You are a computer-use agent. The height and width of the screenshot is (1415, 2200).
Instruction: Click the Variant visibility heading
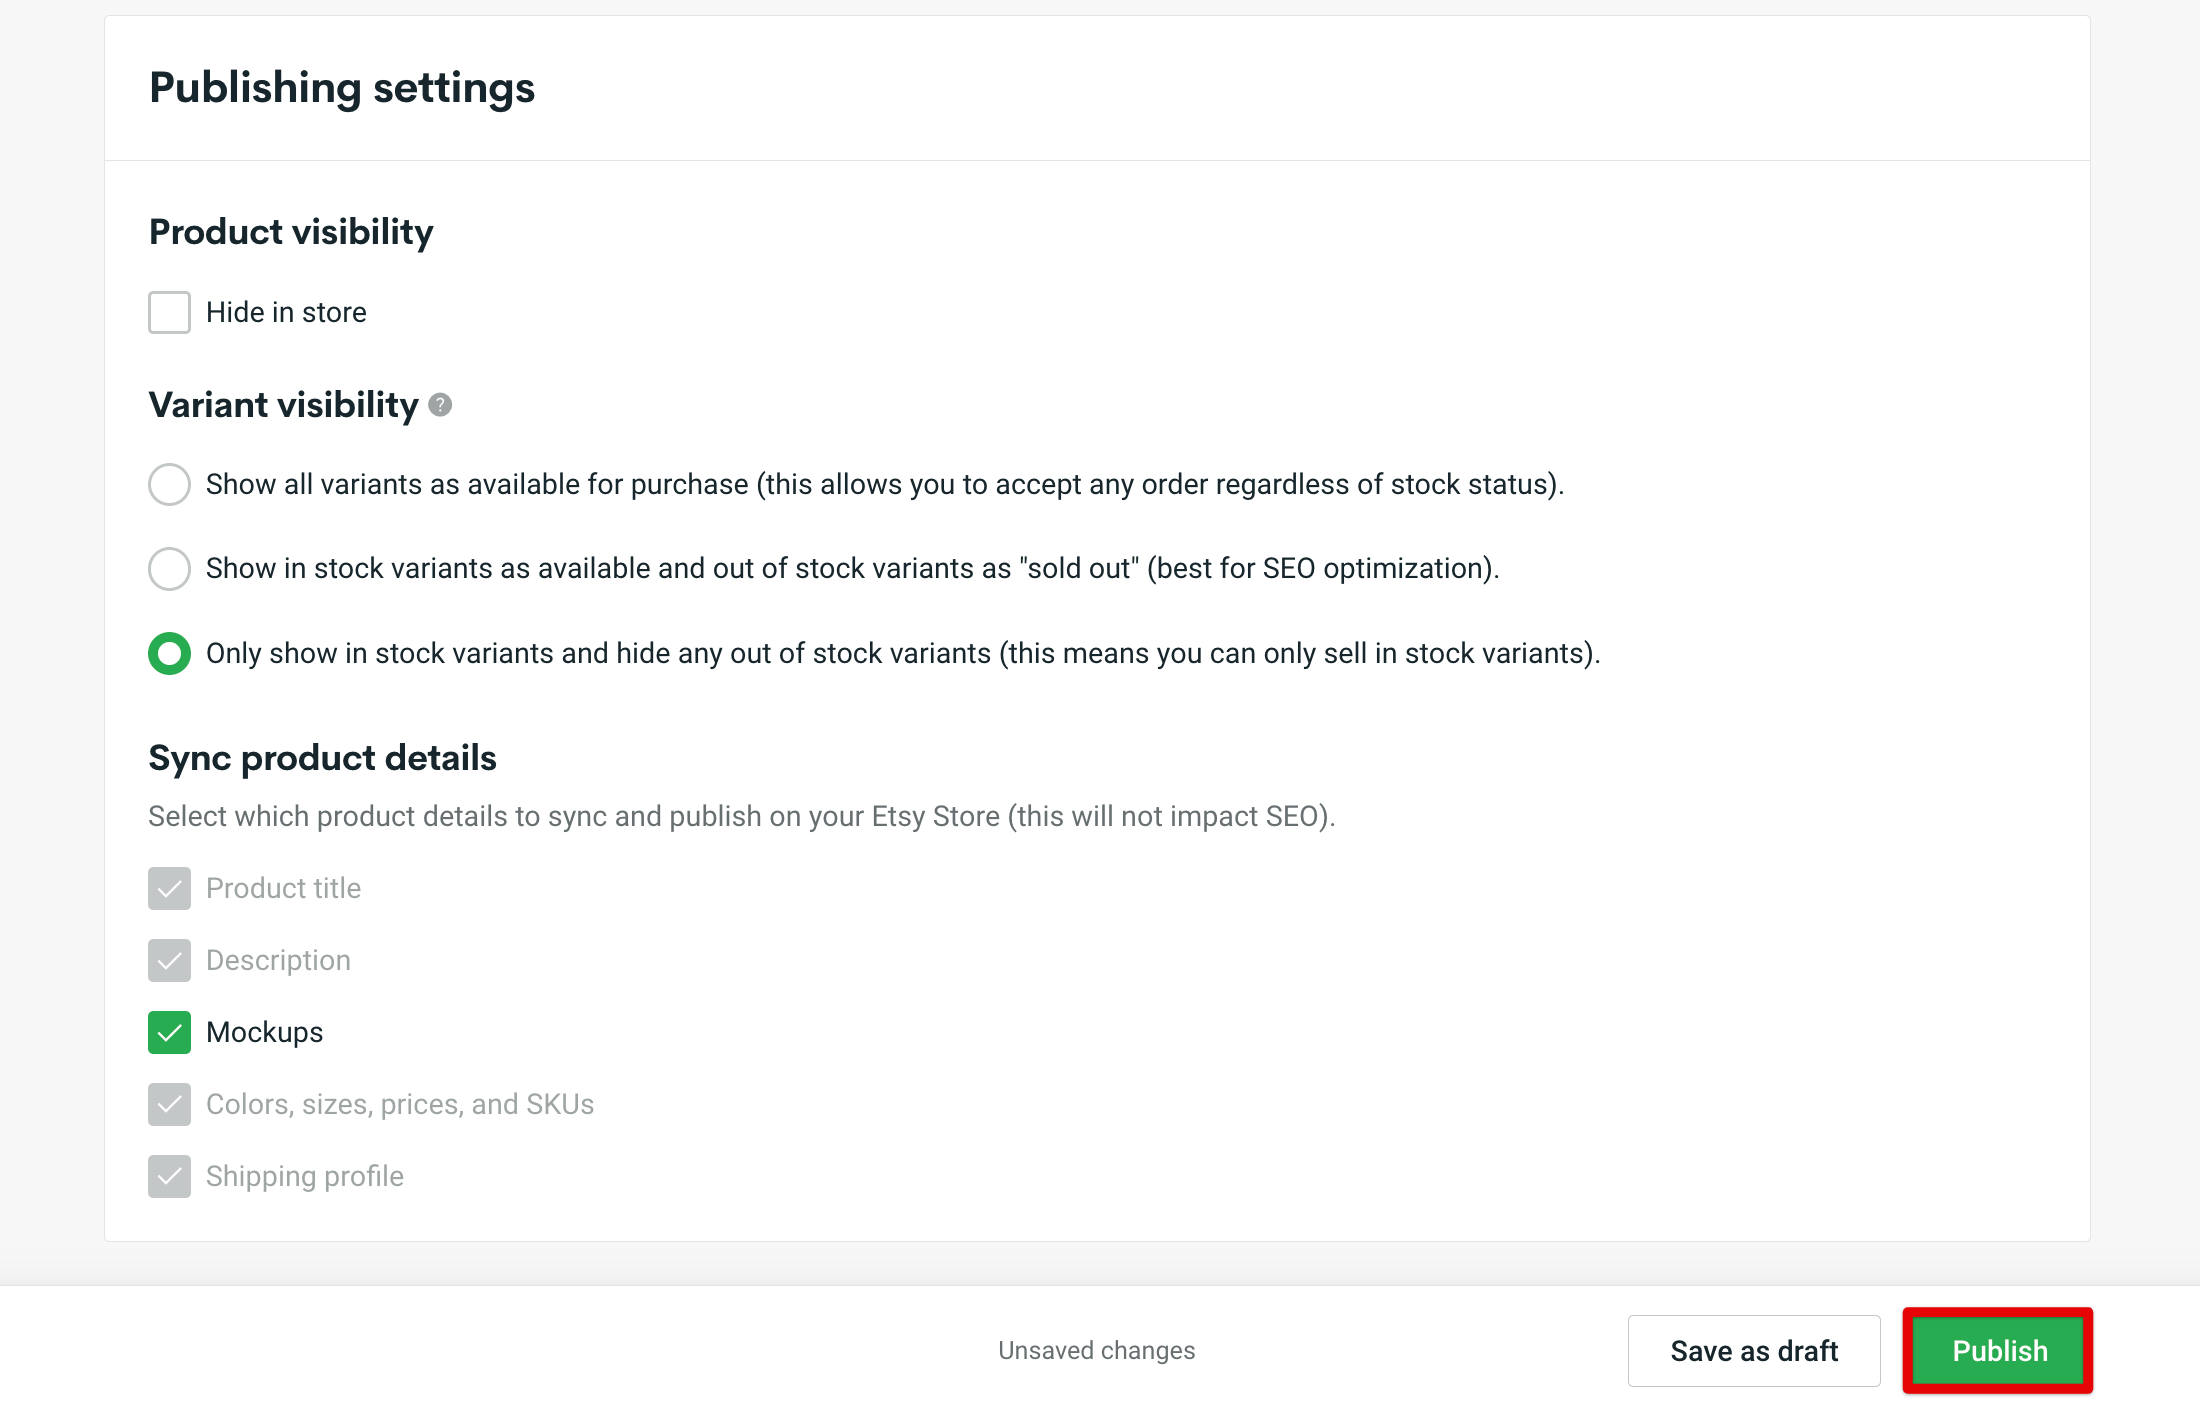click(283, 404)
